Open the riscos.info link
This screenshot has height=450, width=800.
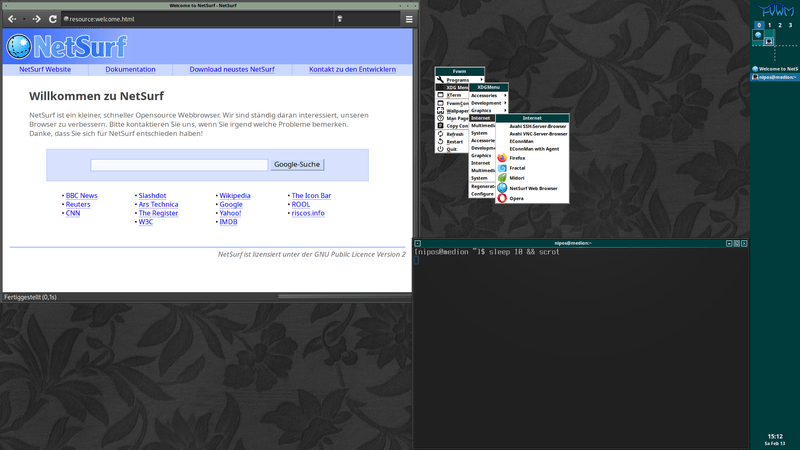[308, 213]
